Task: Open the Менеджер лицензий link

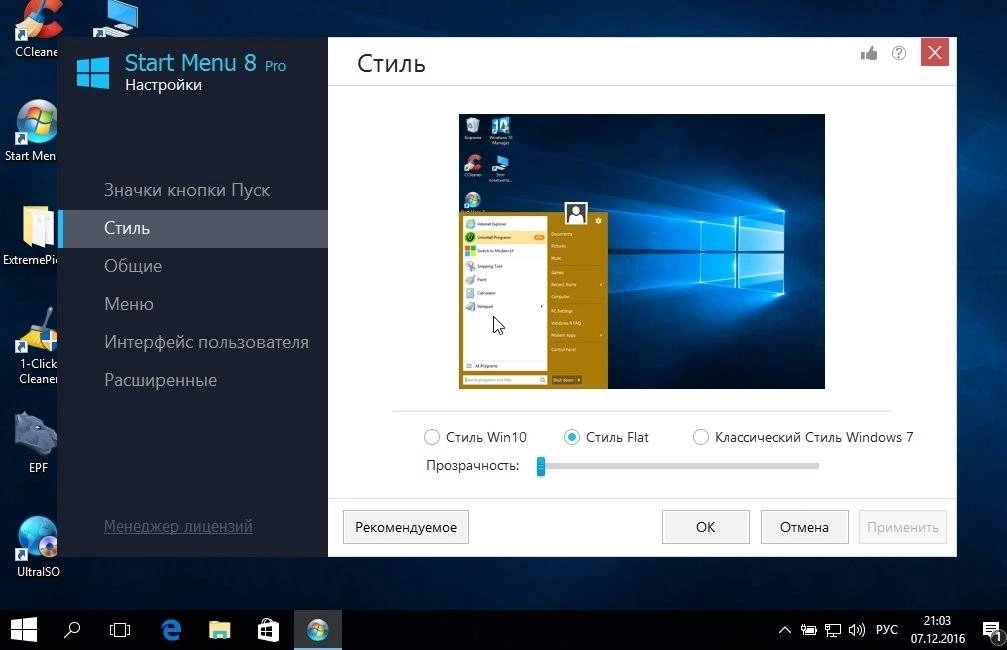Action: pyautogui.click(x=178, y=526)
